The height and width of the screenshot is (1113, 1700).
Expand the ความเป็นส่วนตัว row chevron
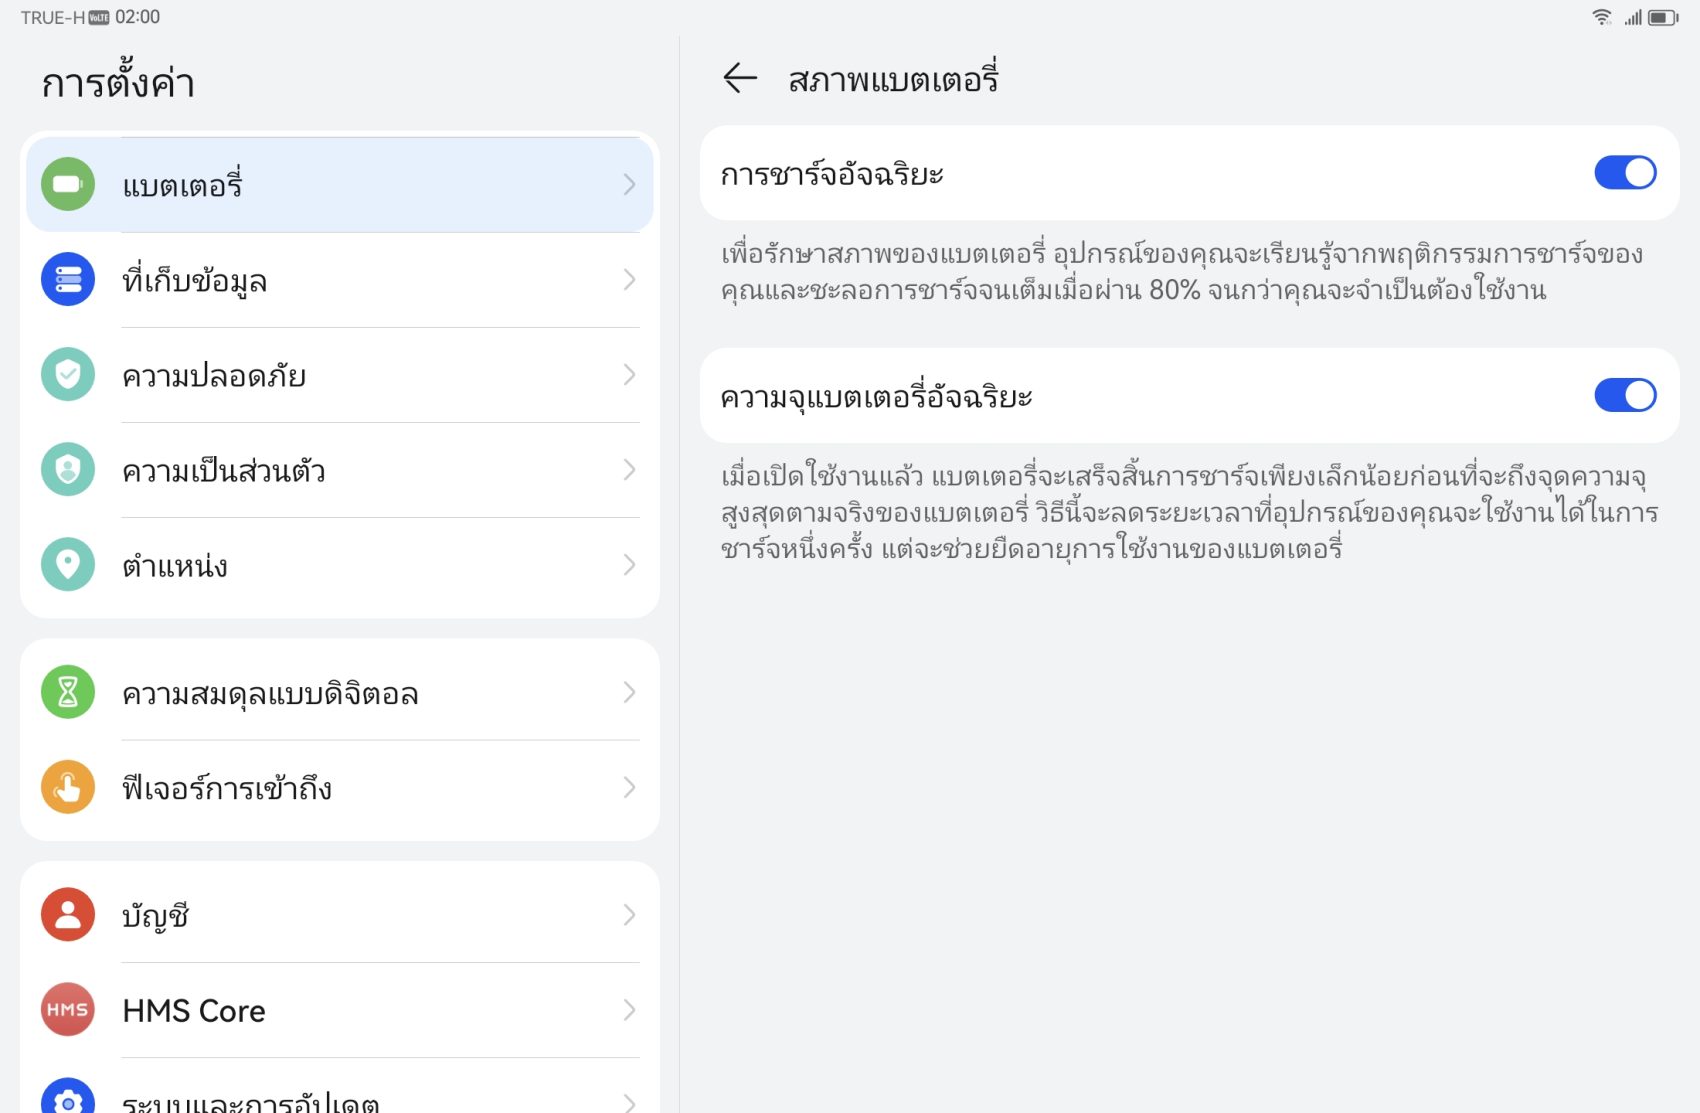point(629,469)
